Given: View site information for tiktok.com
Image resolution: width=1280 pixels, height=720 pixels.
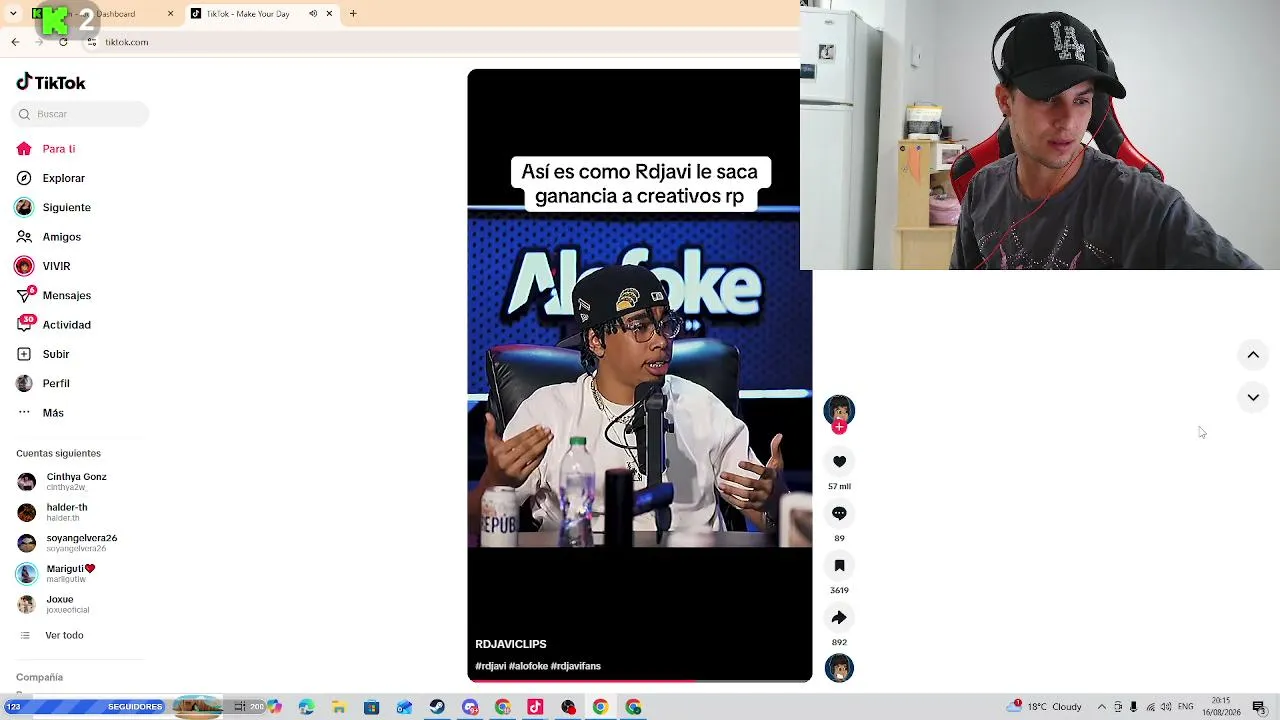Looking at the screenshot, I should click(x=92, y=42).
